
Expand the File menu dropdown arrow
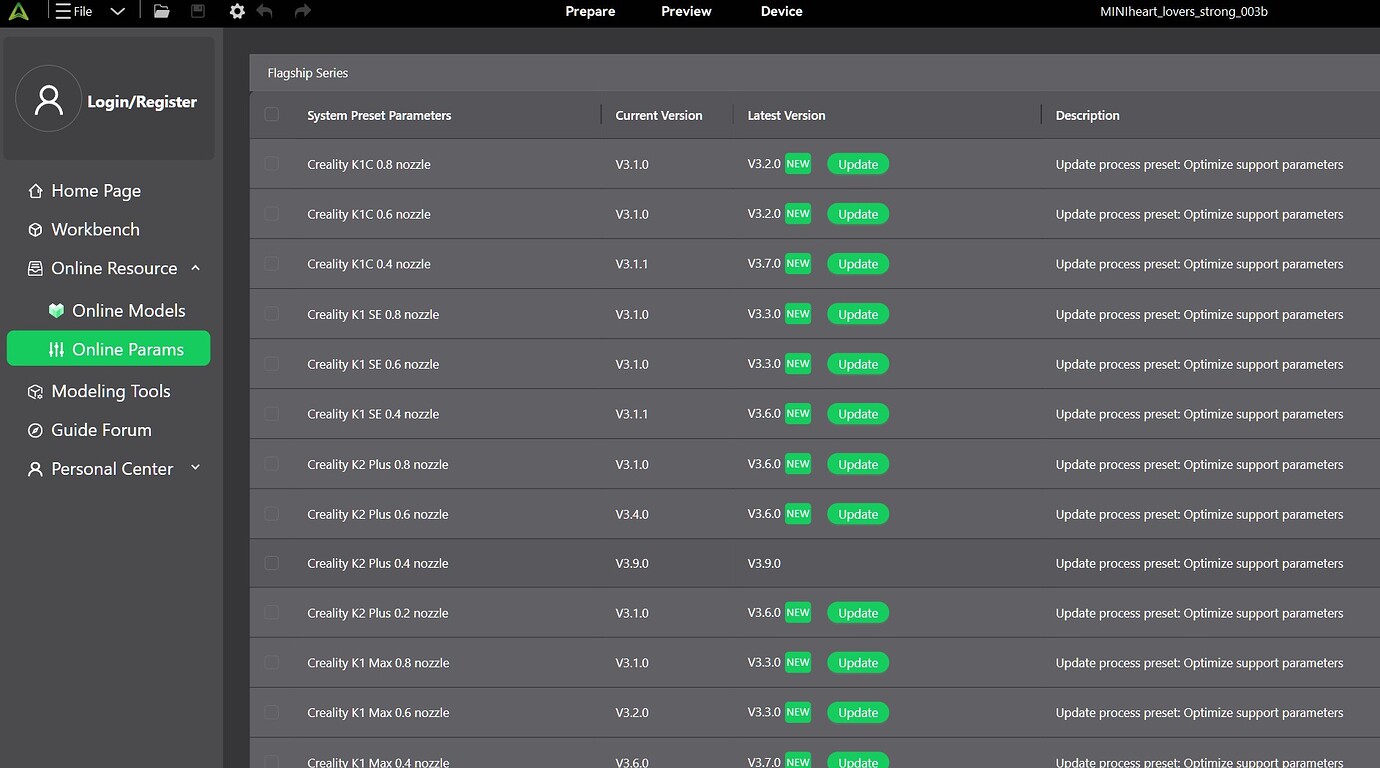117,12
